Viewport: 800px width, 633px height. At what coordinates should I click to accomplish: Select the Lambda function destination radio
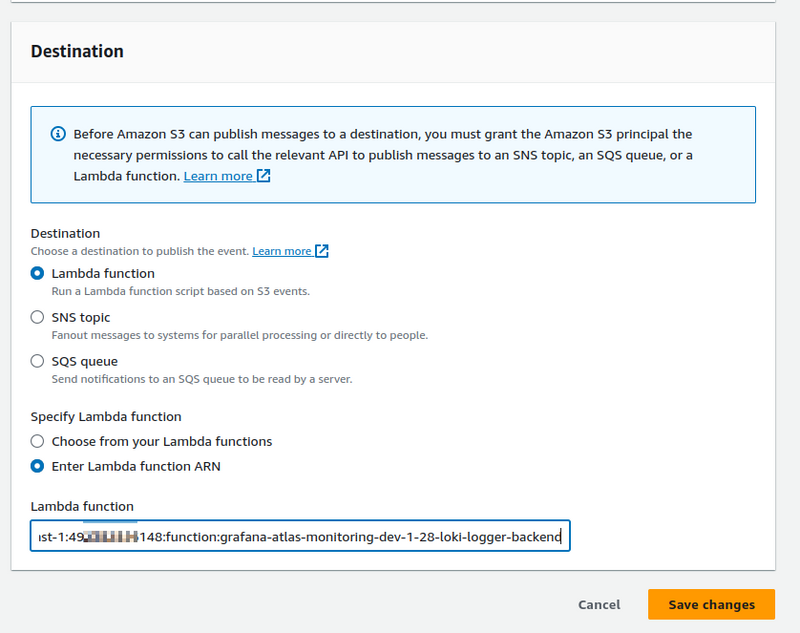point(38,273)
